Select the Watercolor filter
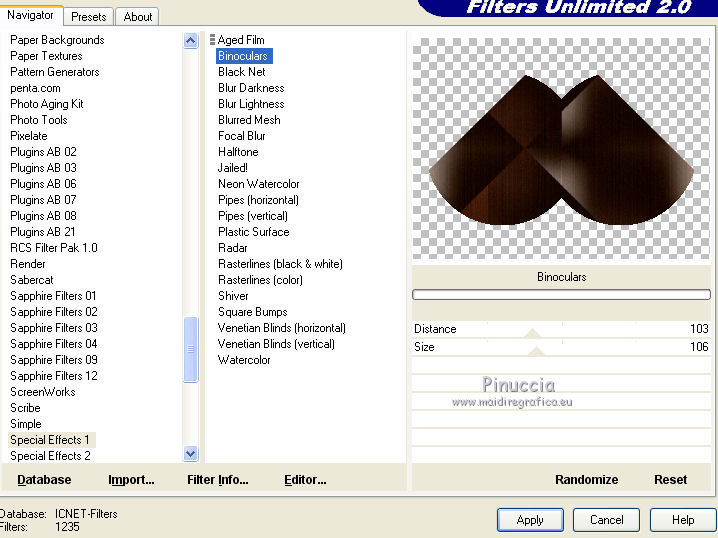 (x=244, y=360)
